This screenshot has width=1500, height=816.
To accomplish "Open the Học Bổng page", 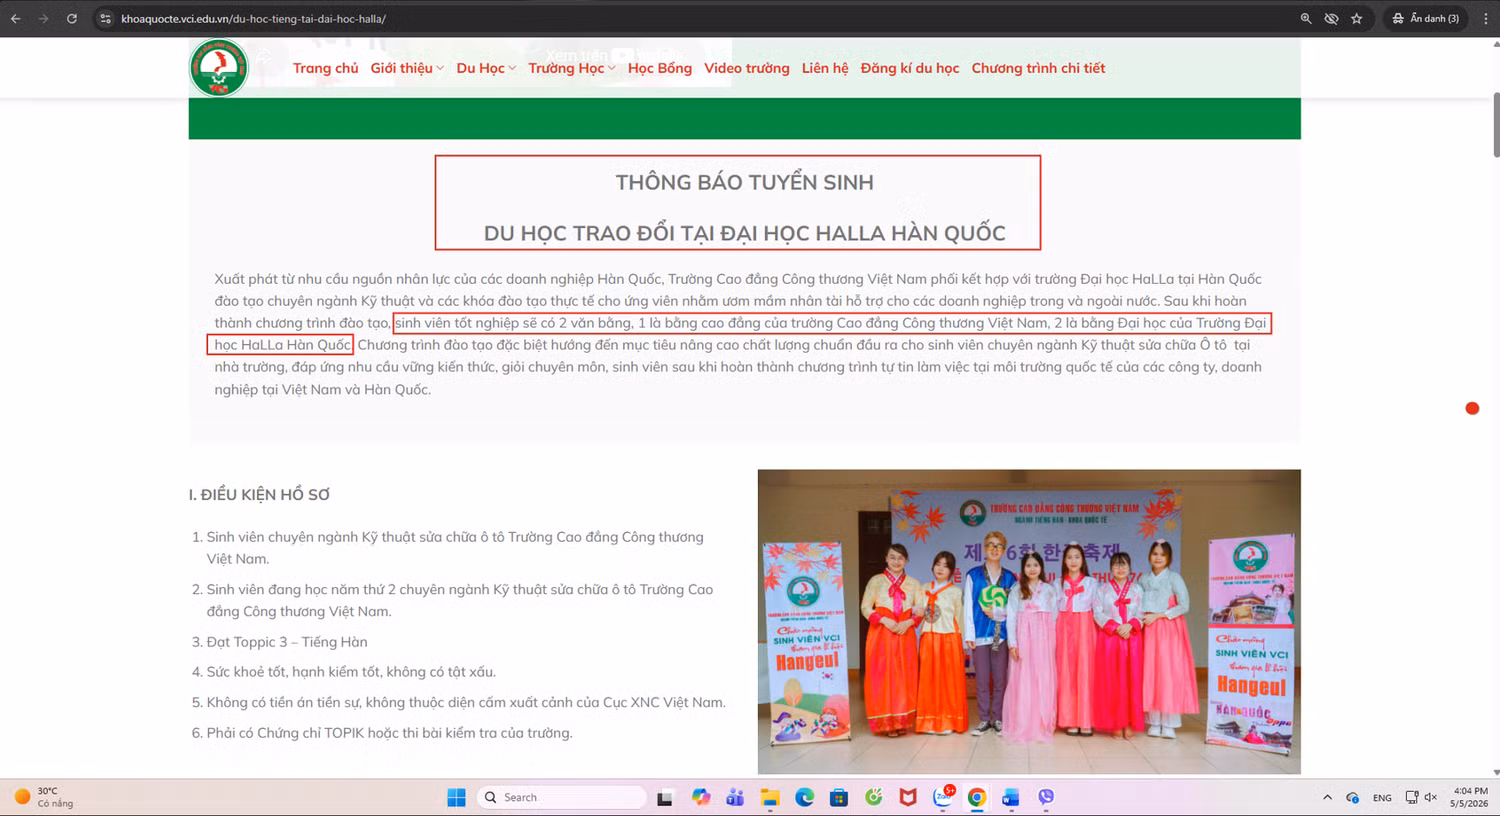I will coord(660,68).
